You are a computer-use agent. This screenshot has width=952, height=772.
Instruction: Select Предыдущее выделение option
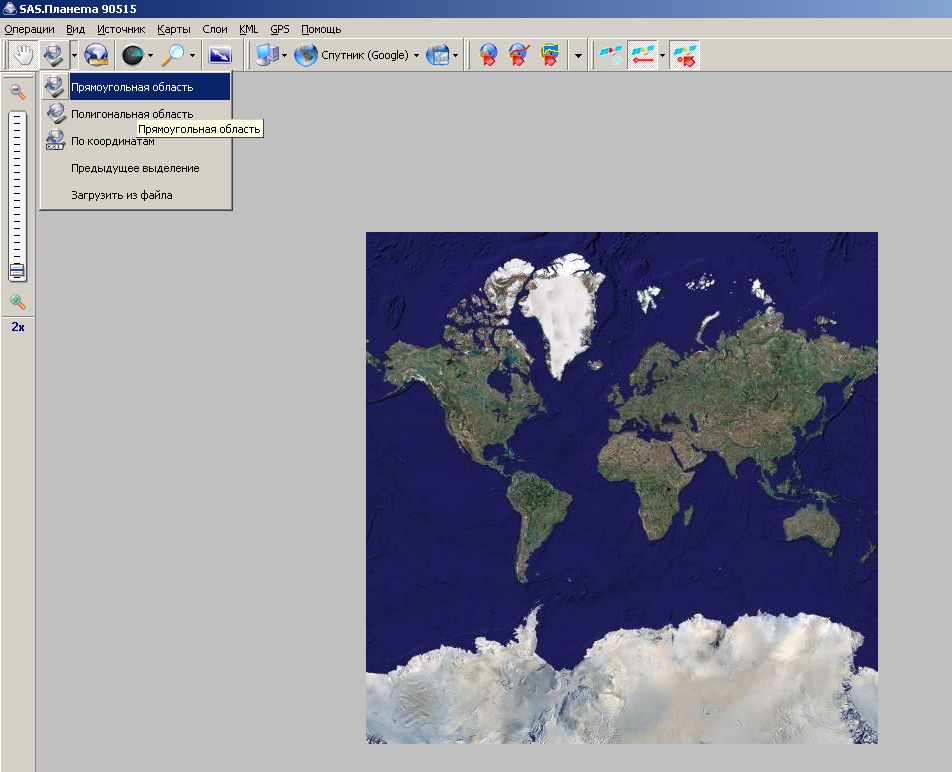pyautogui.click(x=135, y=168)
